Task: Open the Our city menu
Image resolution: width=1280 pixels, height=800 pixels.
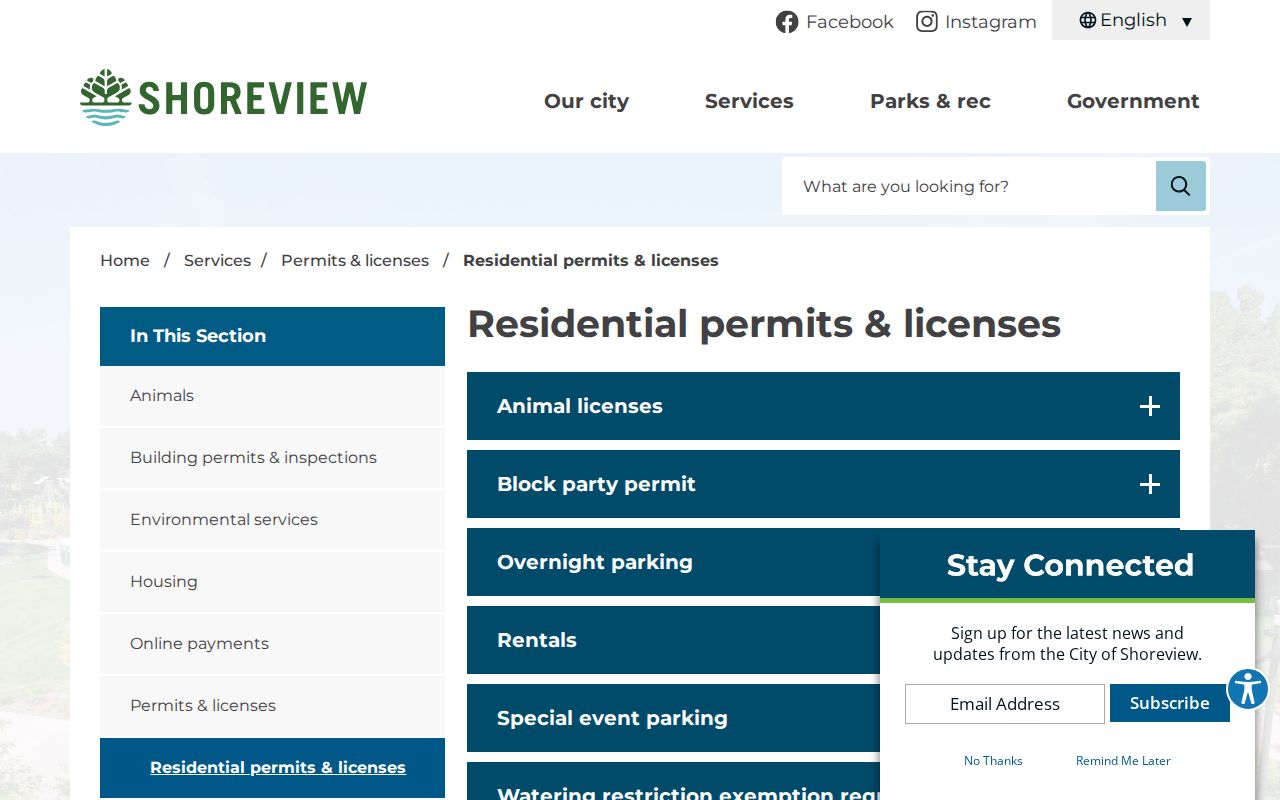Action: pos(586,101)
